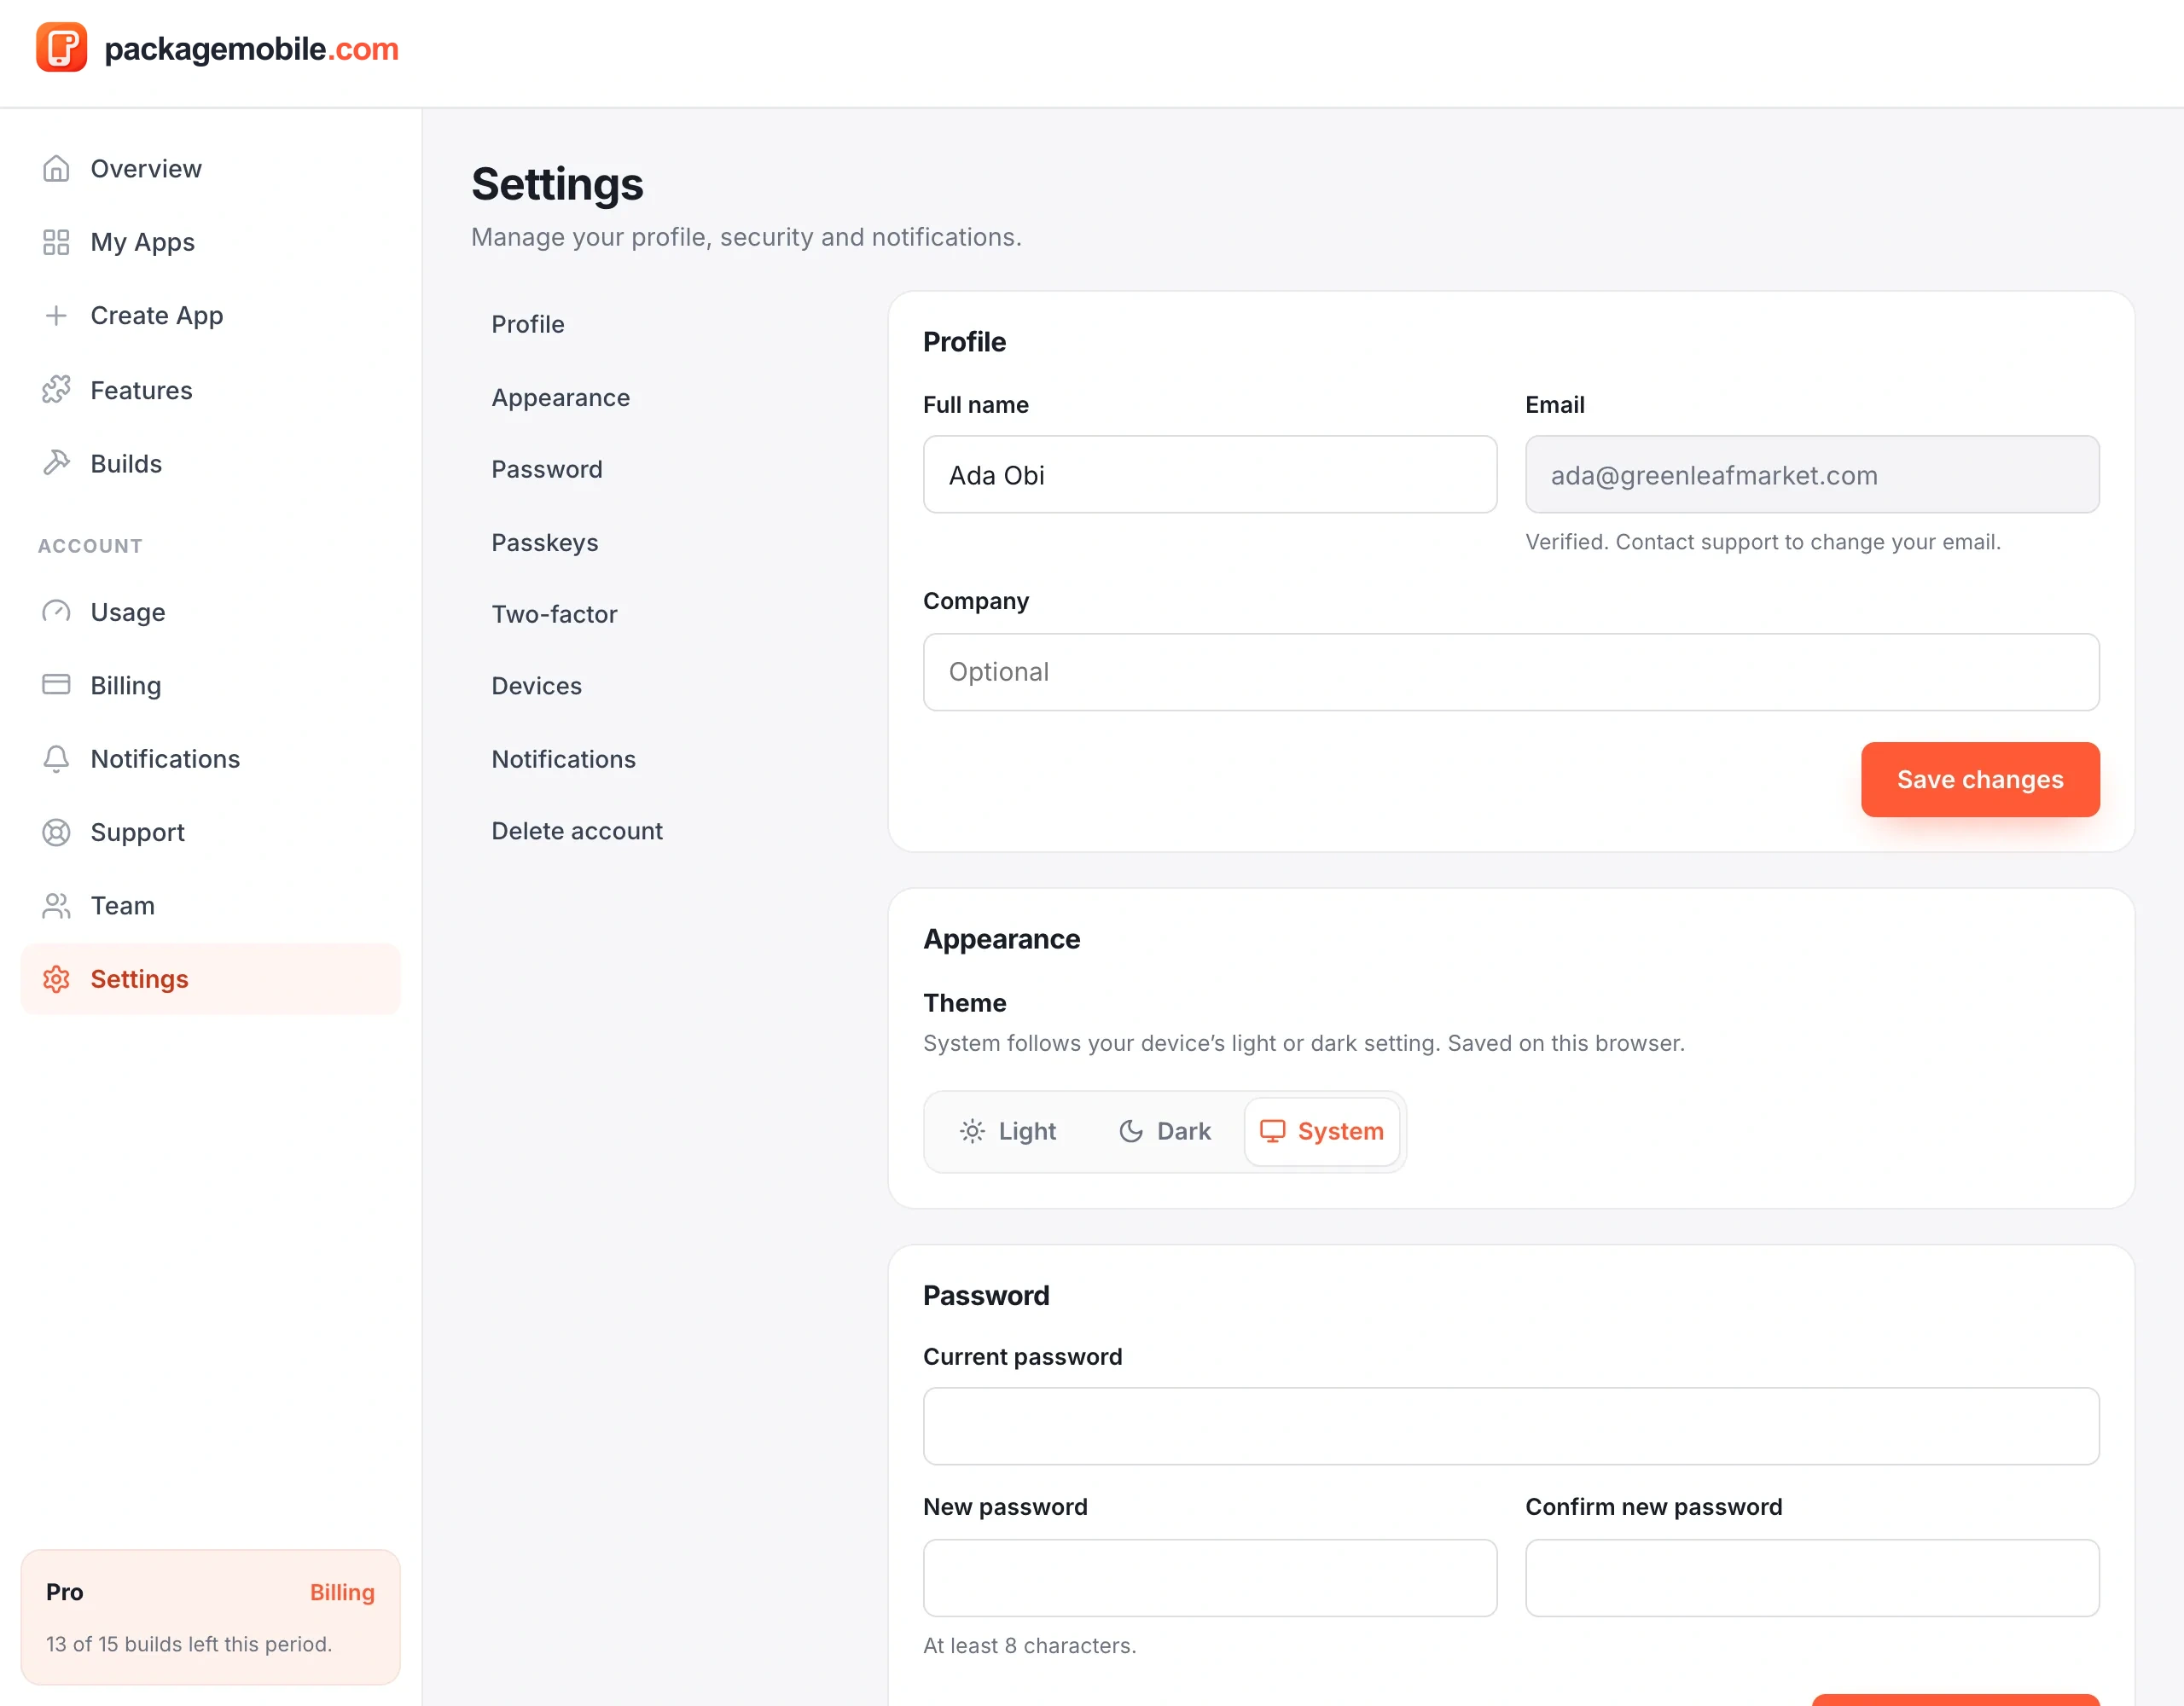Focus the Confirm new password field
This screenshot has width=2184, height=1706.
coord(1812,1578)
